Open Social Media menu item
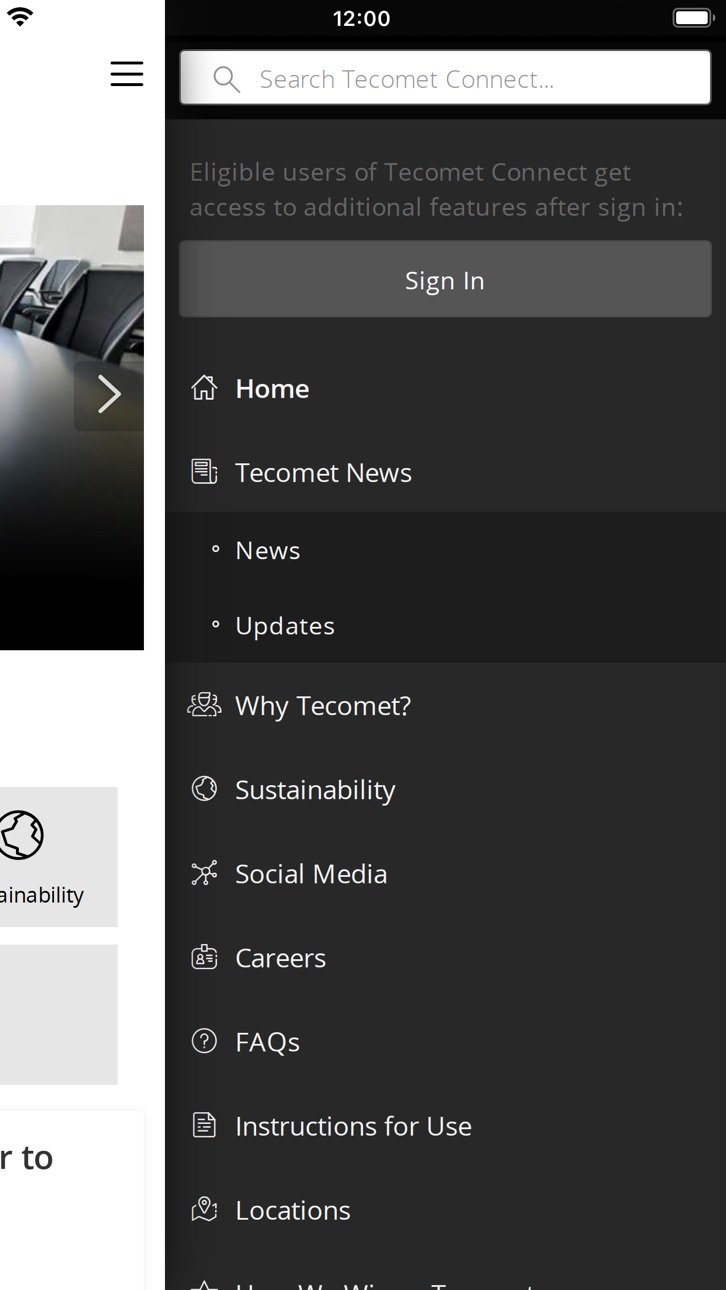 445,873
